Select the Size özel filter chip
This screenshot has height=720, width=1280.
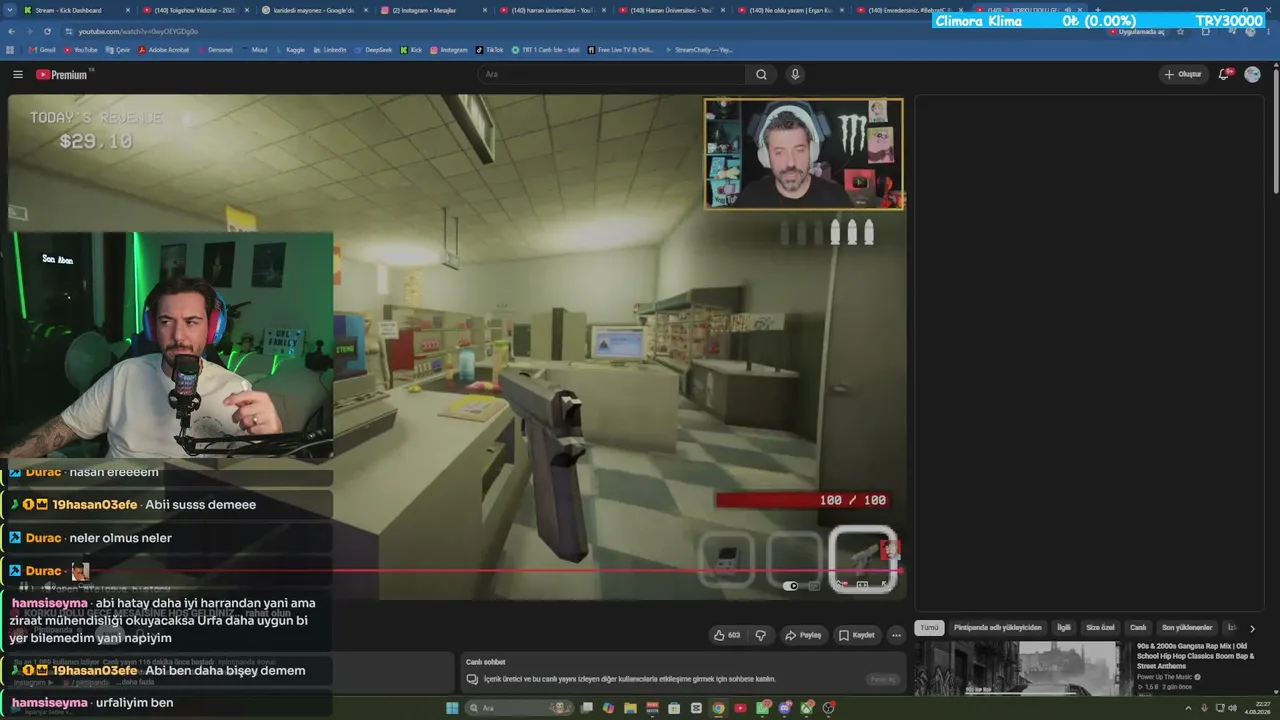point(1100,628)
